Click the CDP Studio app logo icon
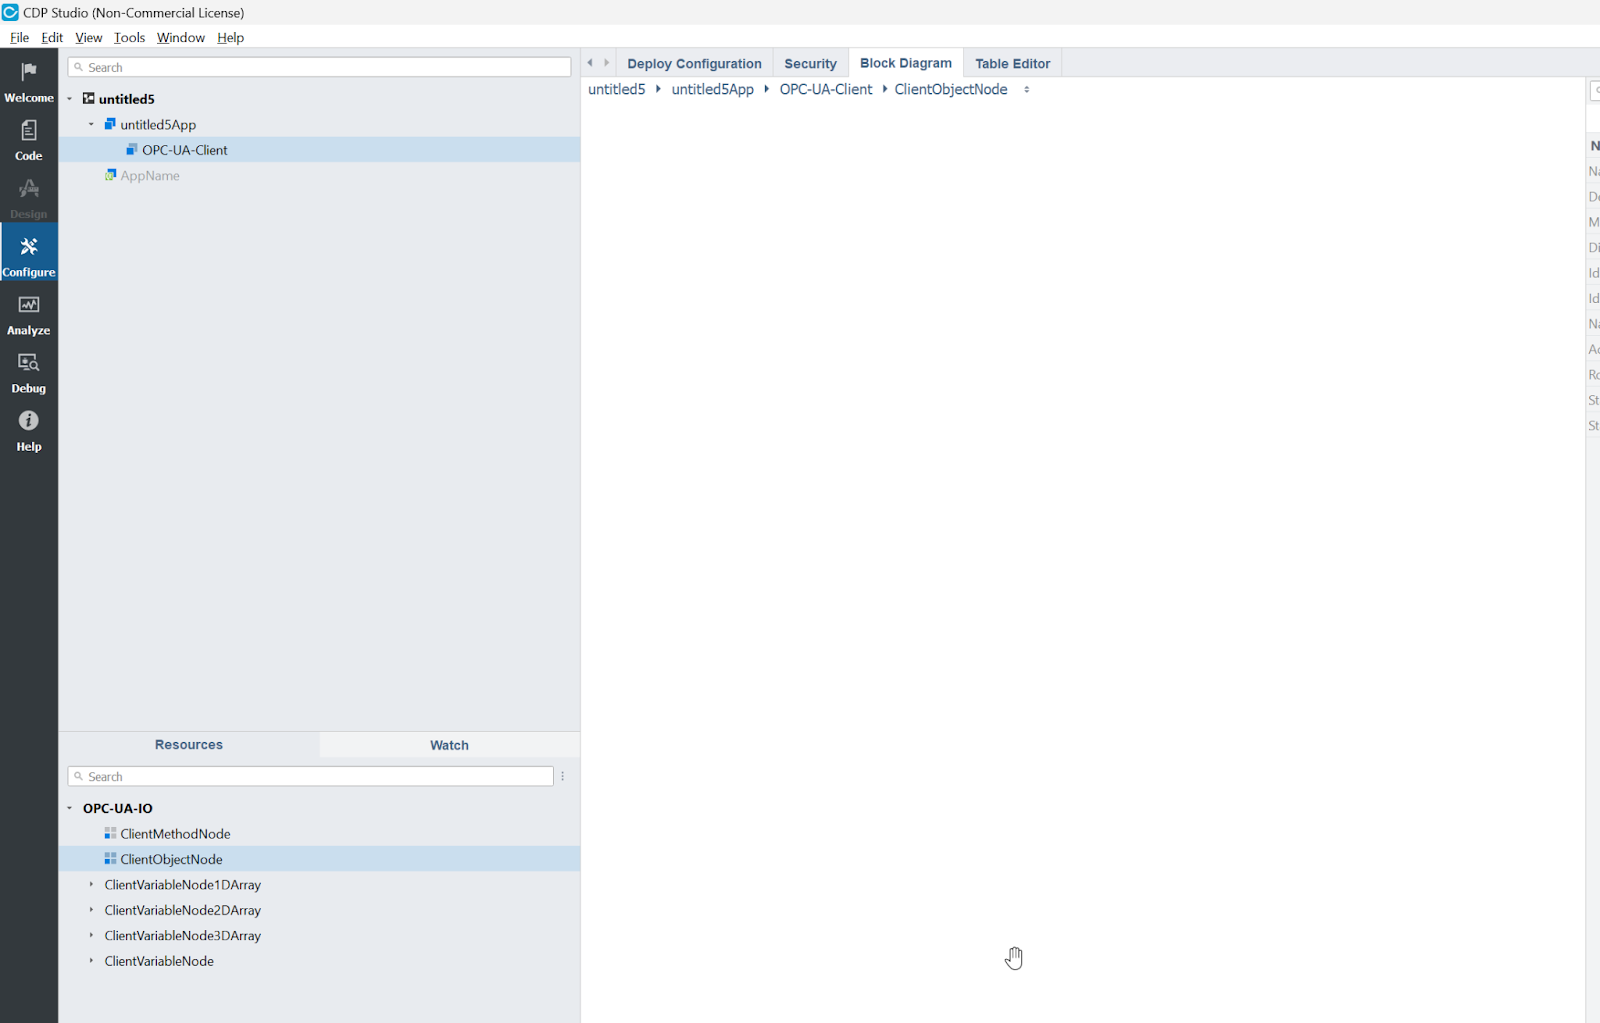The height and width of the screenshot is (1023, 1600). point(10,12)
